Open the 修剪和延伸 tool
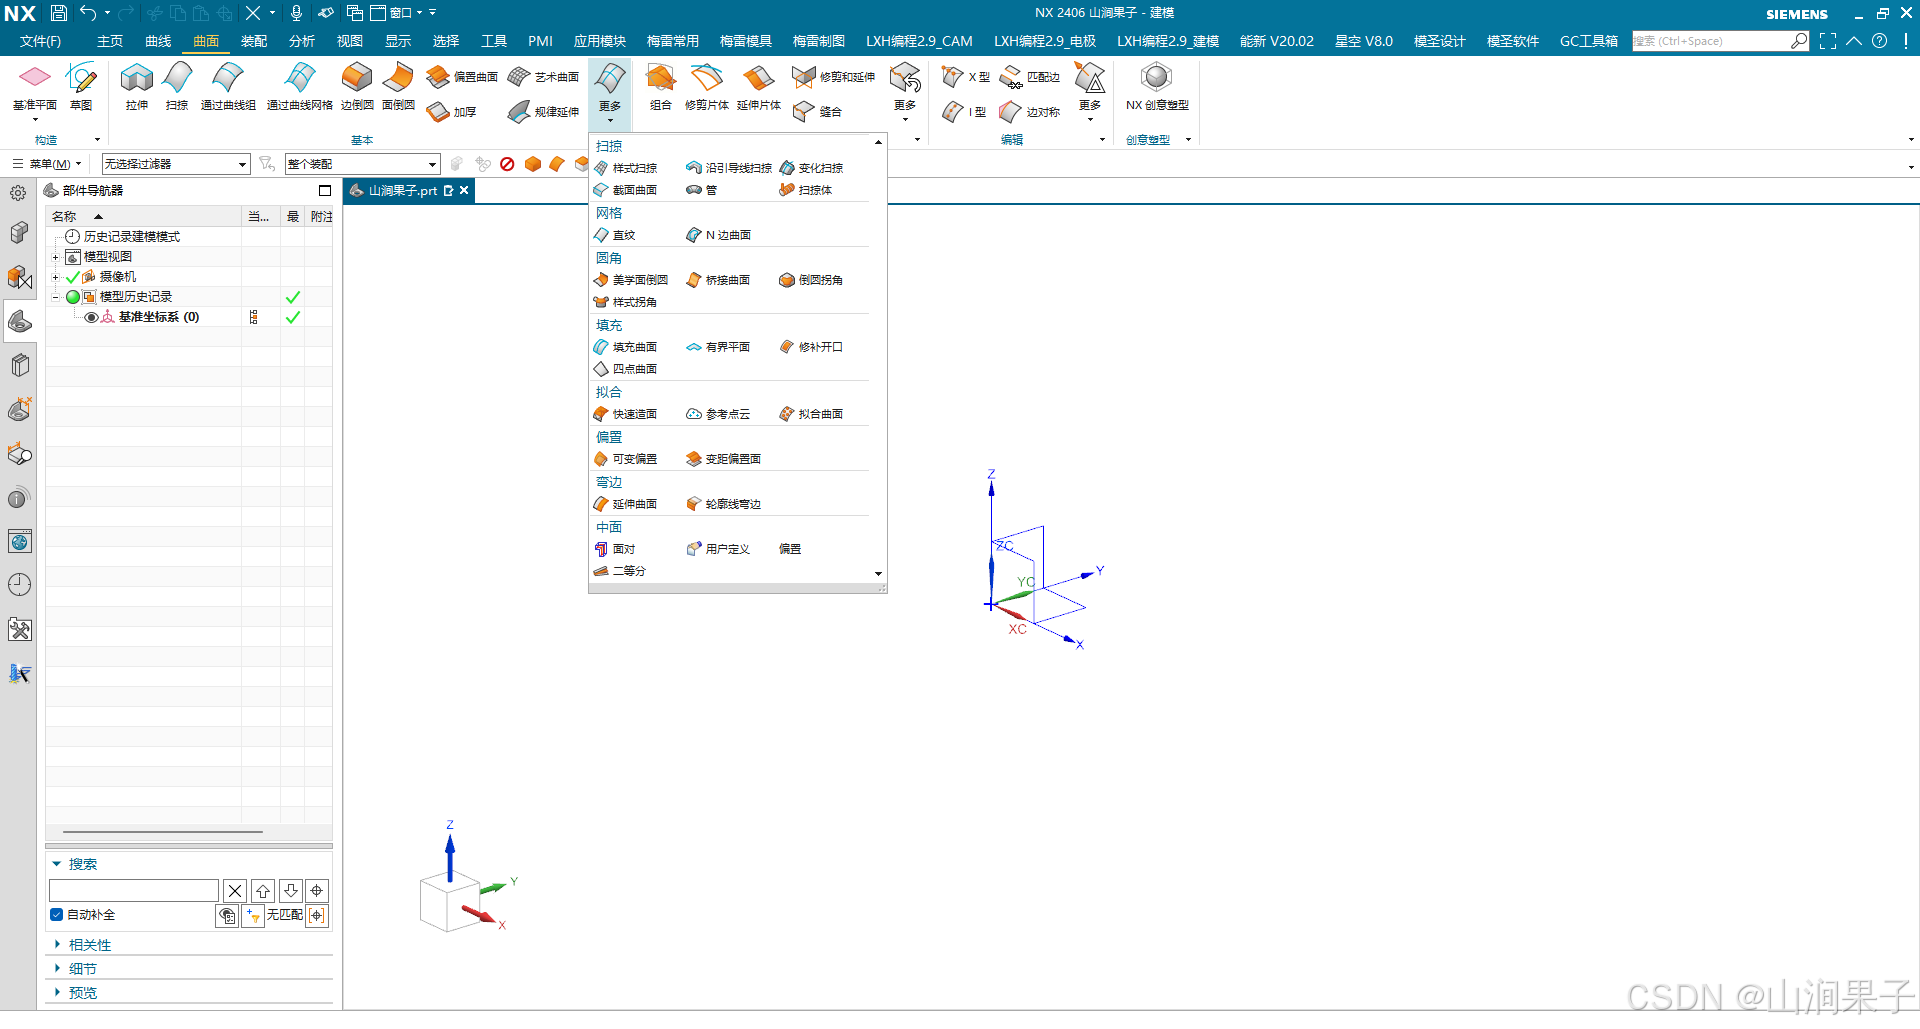This screenshot has width=1920, height=1029. tap(833, 77)
